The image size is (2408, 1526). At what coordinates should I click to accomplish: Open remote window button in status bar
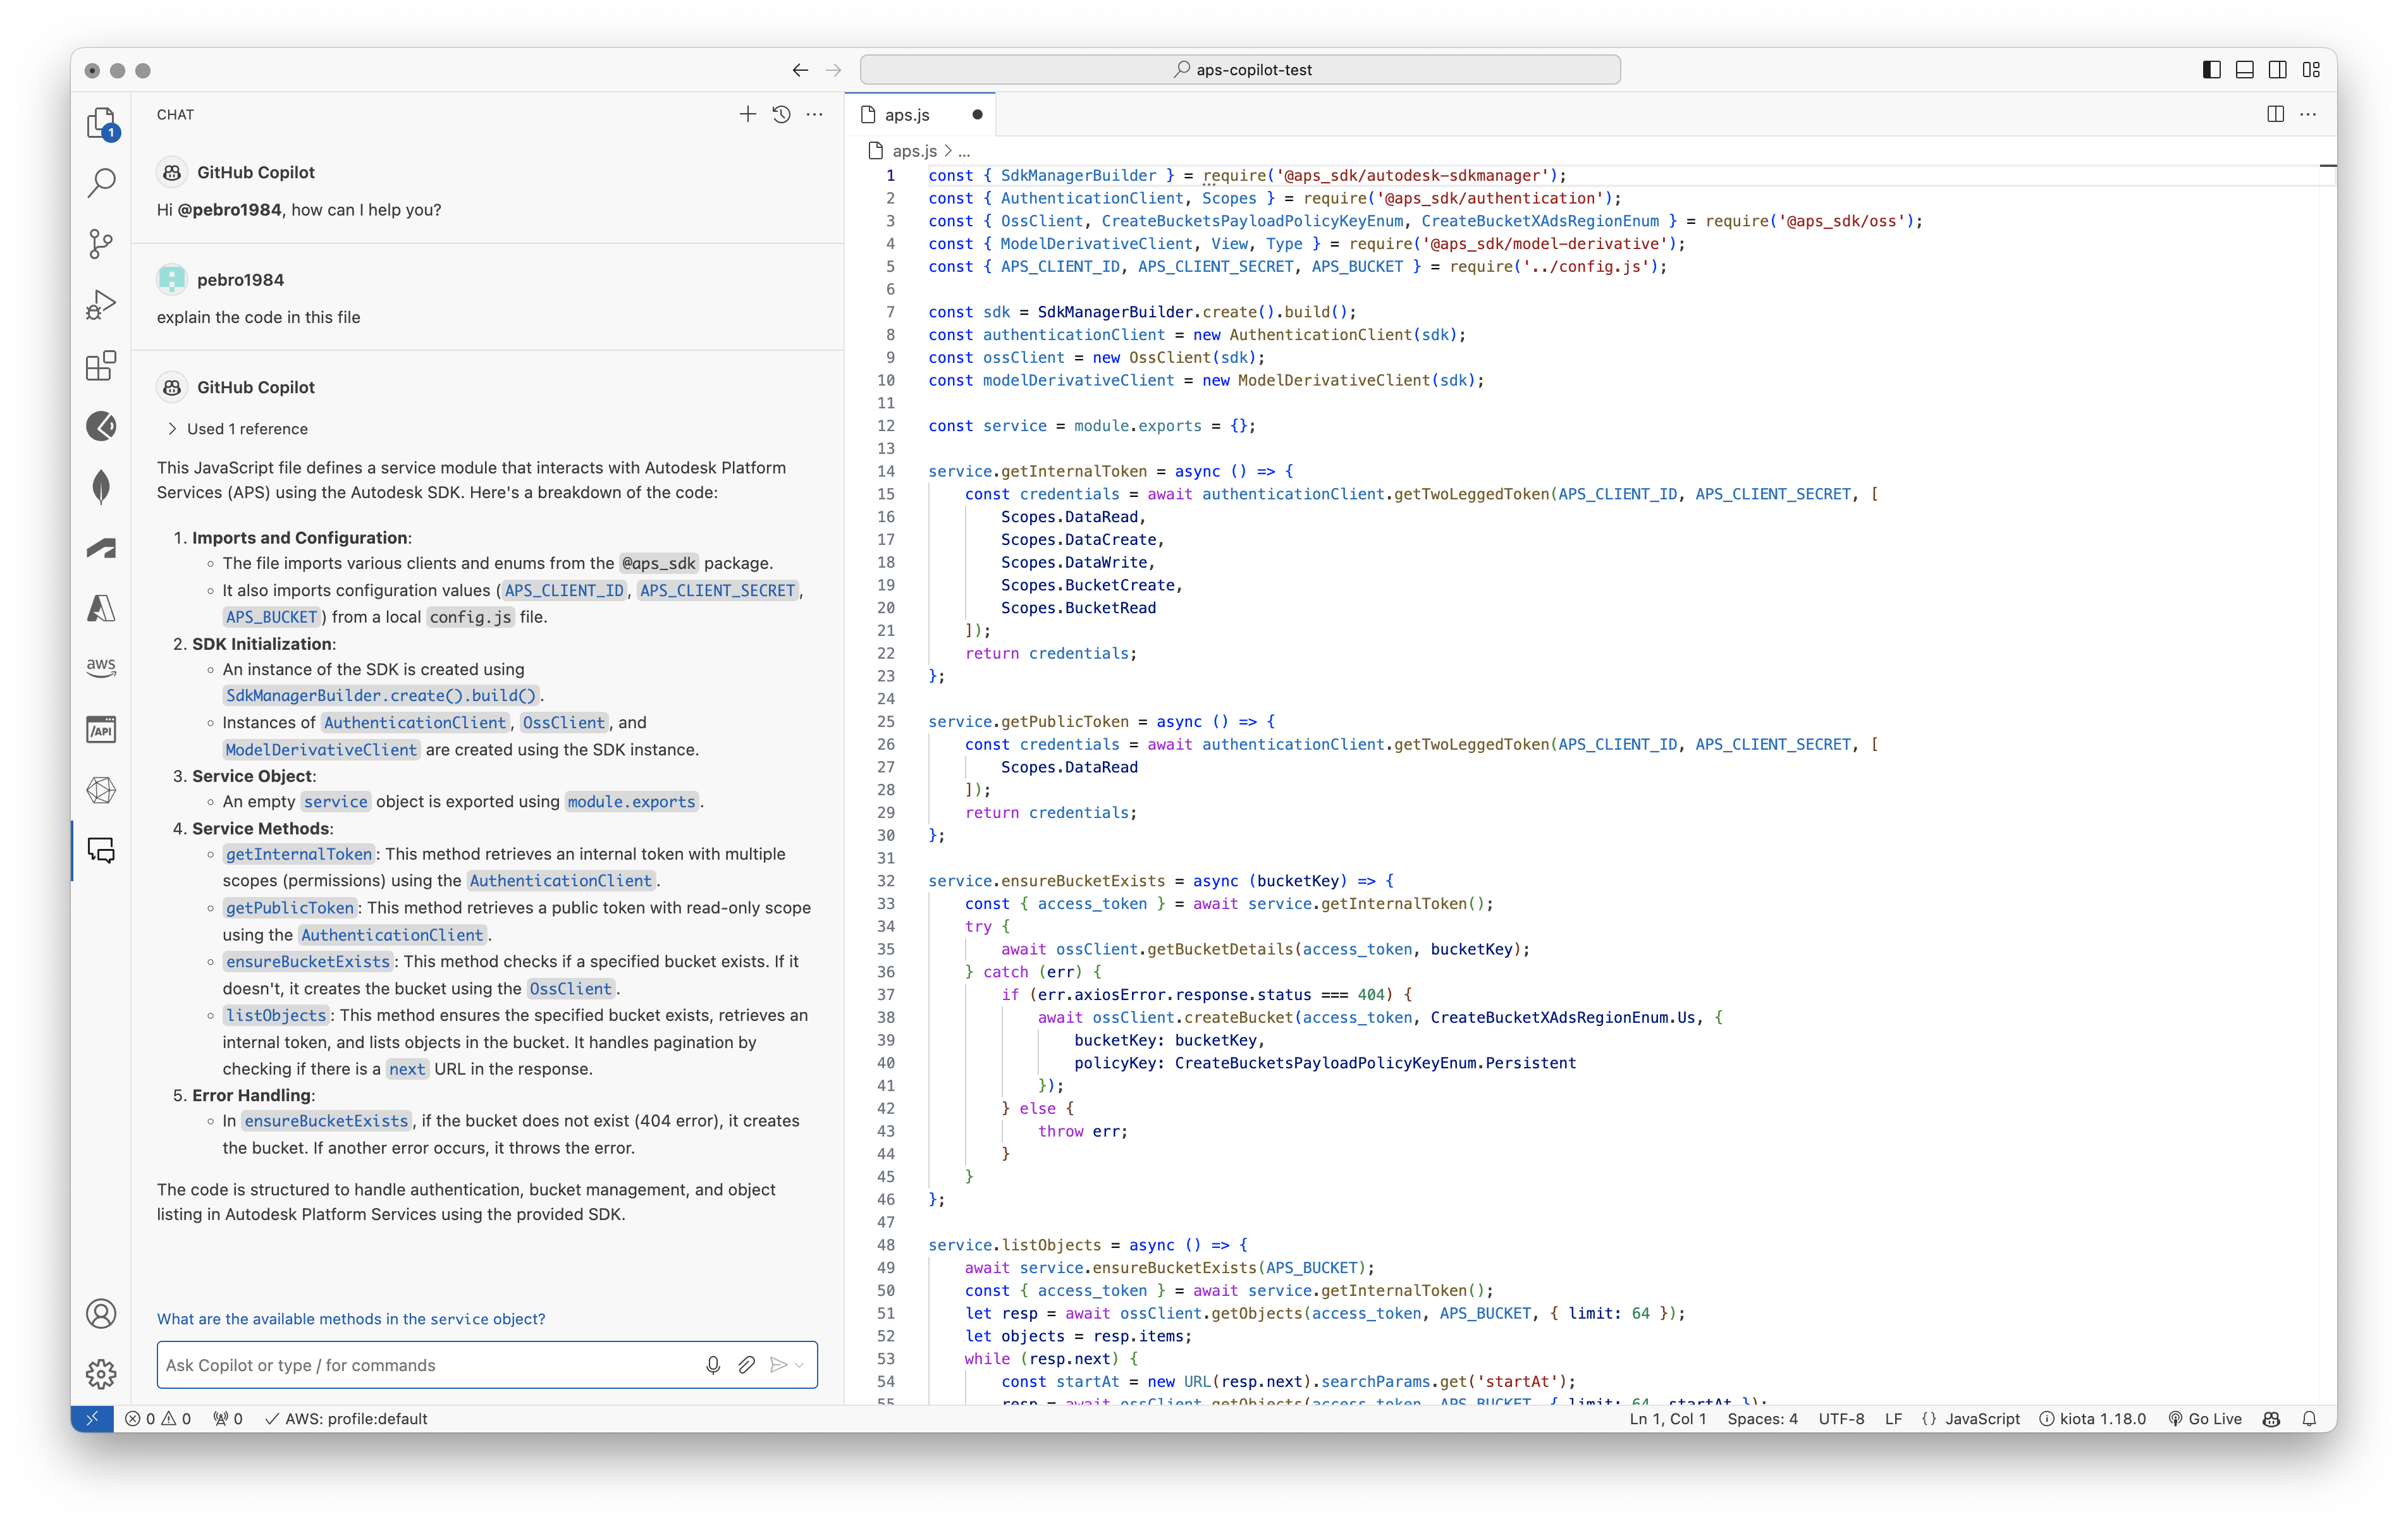tap(92, 1419)
